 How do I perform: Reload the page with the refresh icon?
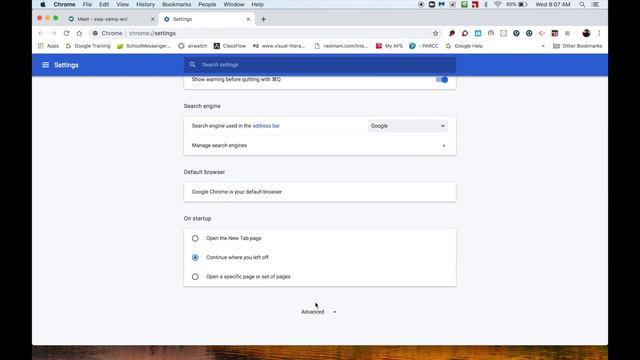[66, 33]
